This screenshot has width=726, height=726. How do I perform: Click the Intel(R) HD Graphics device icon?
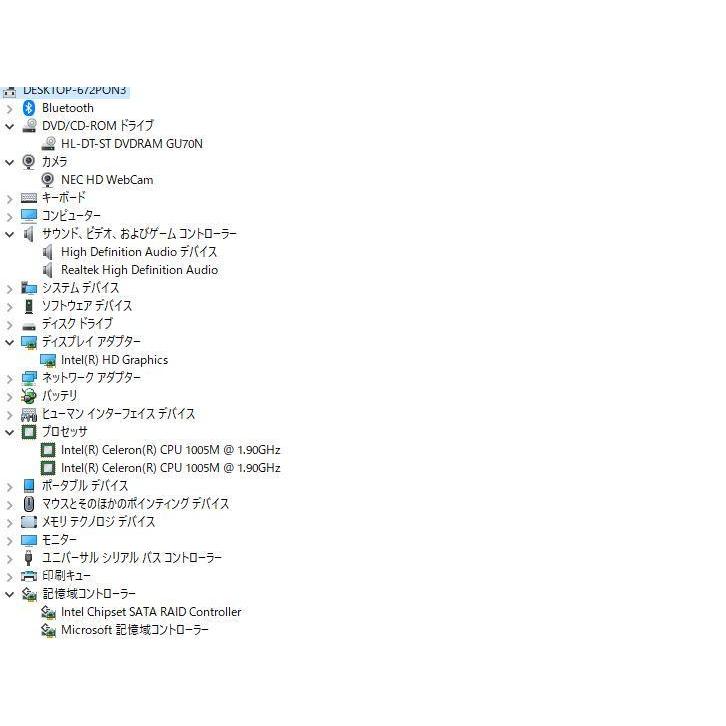(48, 361)
